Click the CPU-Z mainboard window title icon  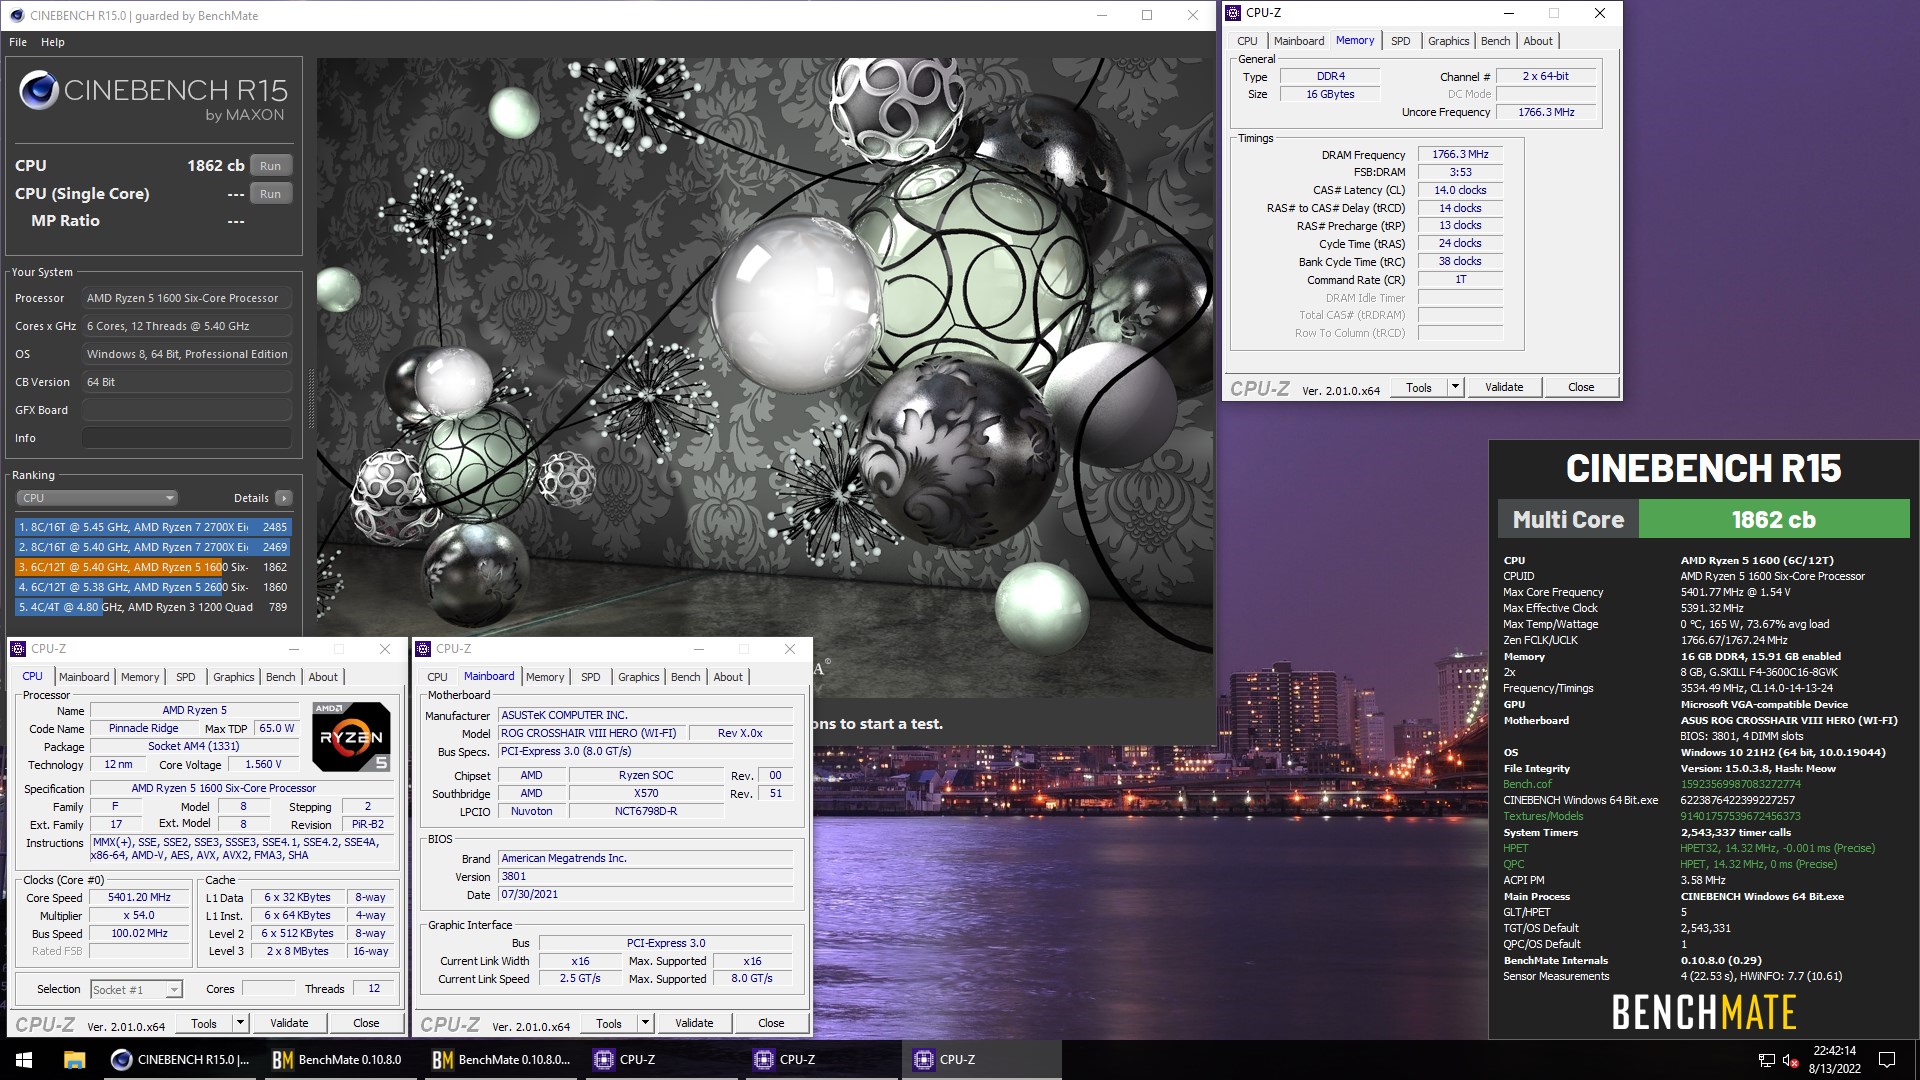click(x=423, y=649)
